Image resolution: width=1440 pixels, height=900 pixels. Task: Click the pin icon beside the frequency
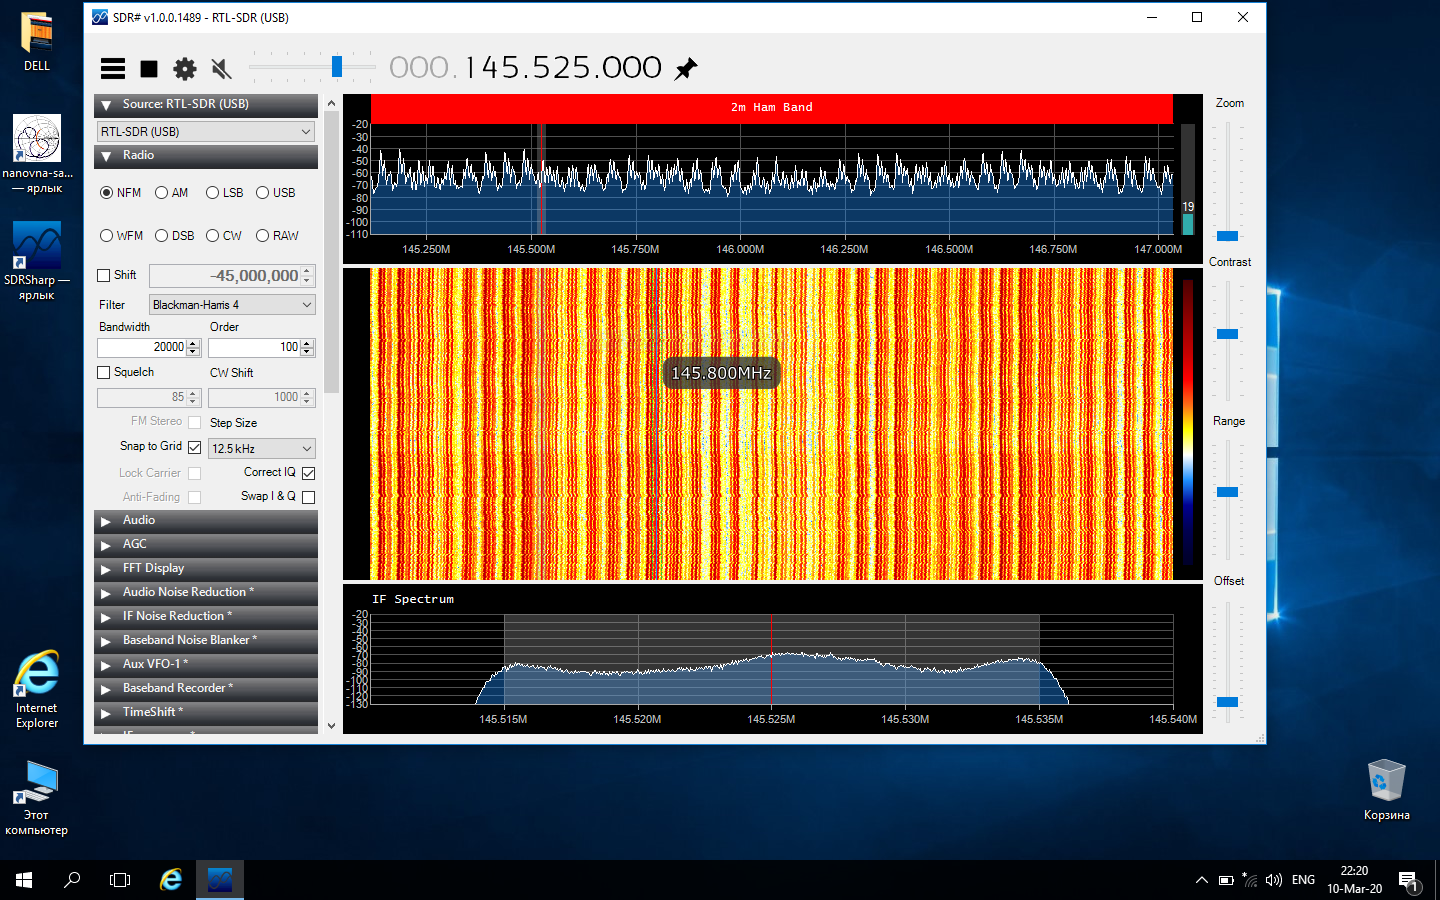(x=686, y=68)
